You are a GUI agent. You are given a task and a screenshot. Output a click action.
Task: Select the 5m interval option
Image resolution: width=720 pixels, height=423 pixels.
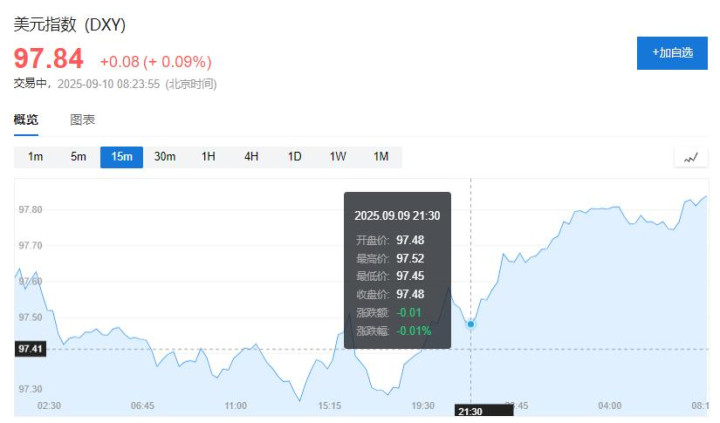[x=78, y=157]
